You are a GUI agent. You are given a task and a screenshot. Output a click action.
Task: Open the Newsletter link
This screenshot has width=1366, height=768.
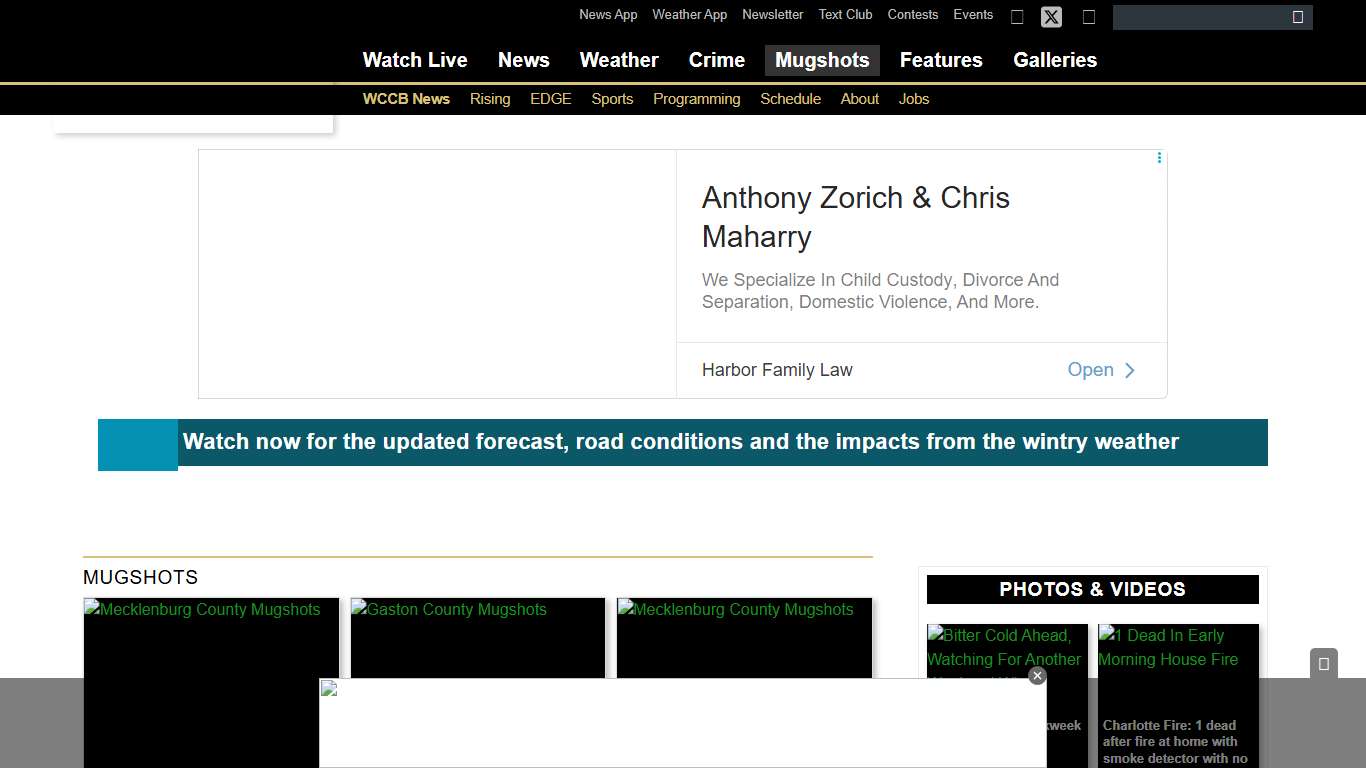(x=772, y=15)
